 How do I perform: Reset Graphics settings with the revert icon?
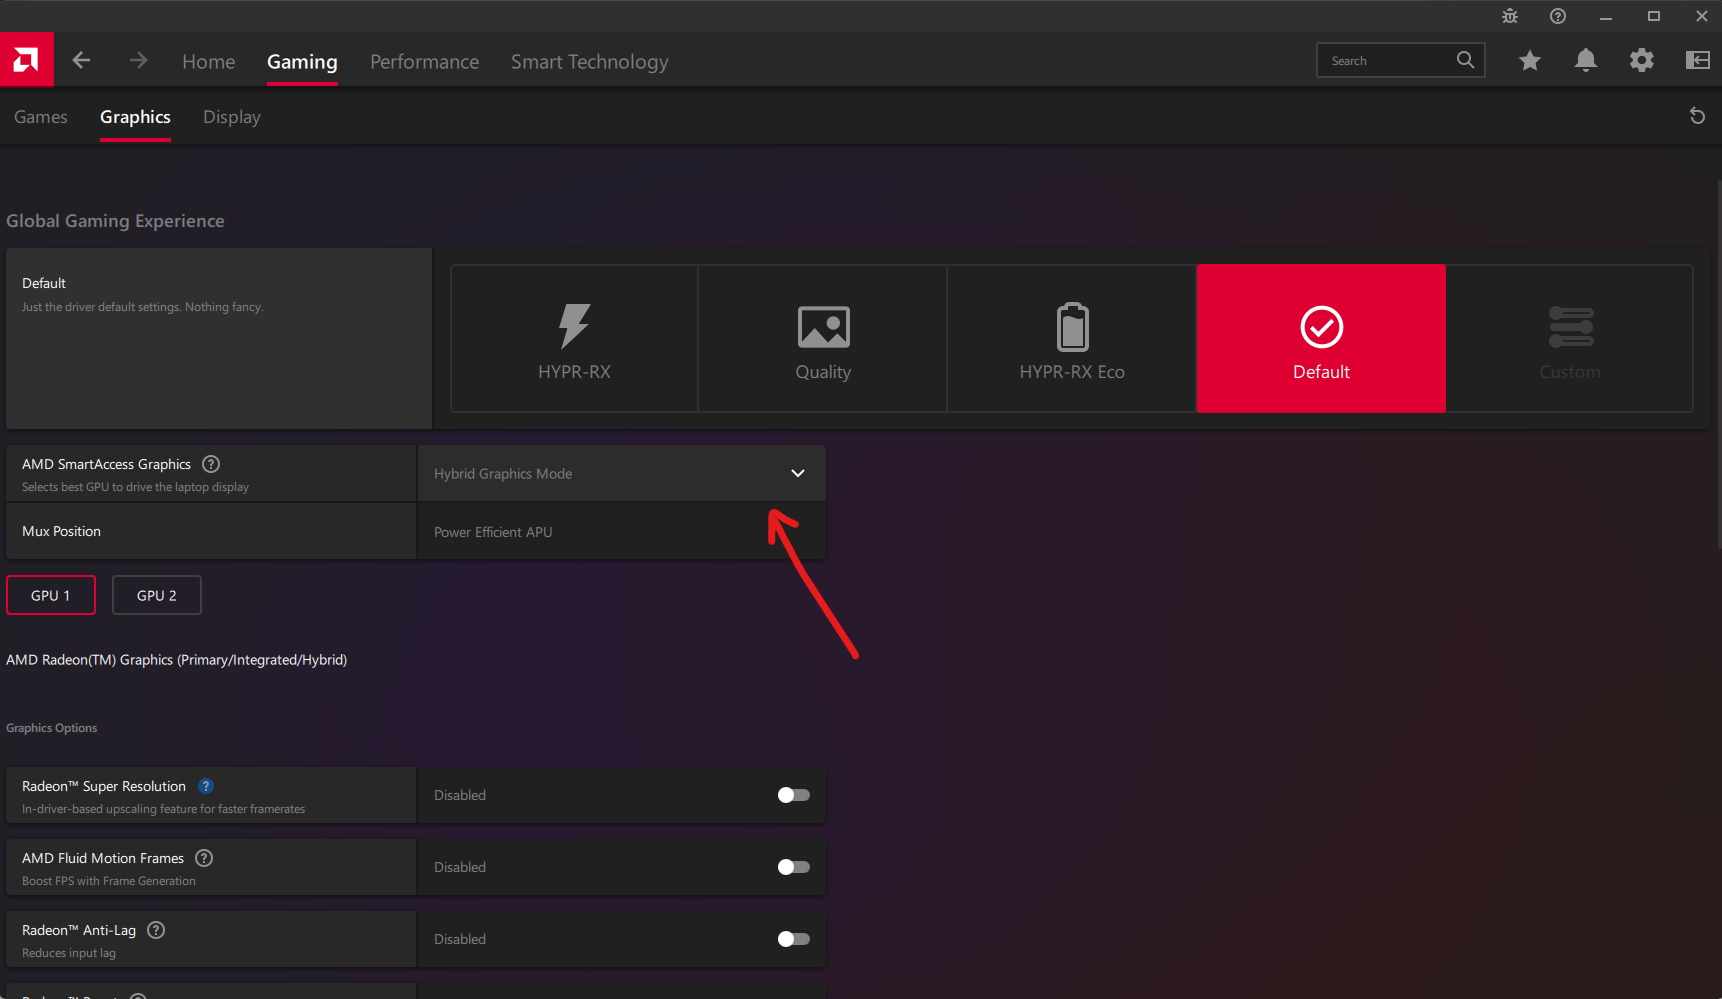click(x=1697, y=116)
